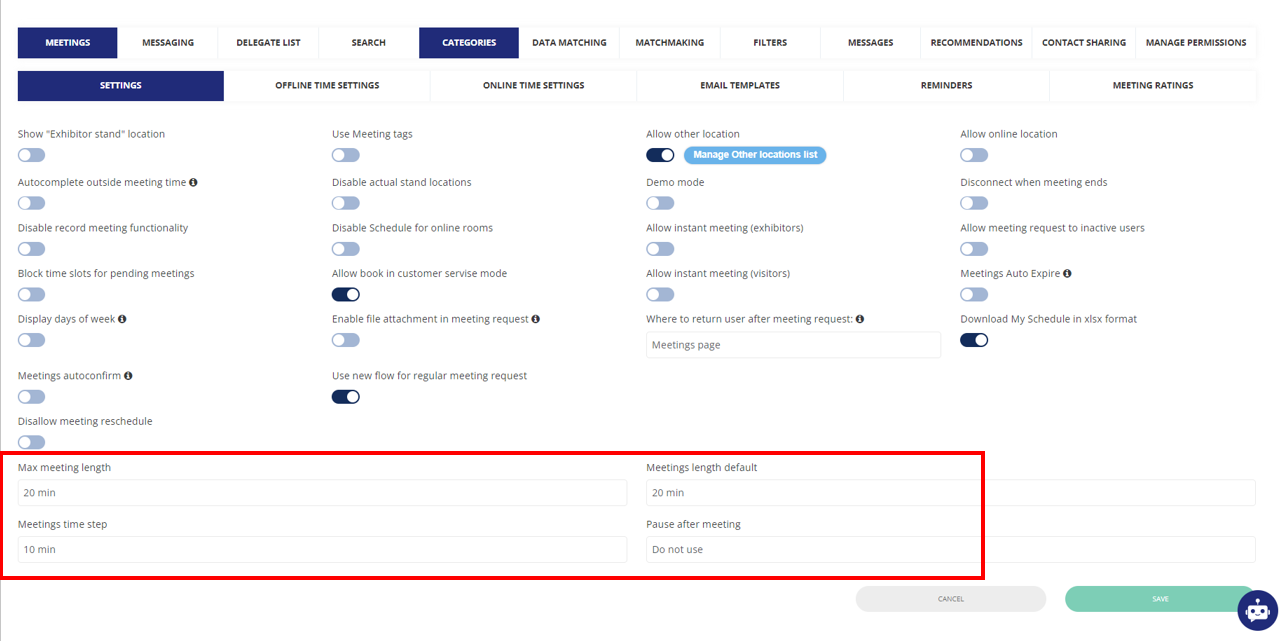The width and height of the screenshot is (1279, 641).
Task: Expand the Meetings time step dropdown
Action: point(322,550)
